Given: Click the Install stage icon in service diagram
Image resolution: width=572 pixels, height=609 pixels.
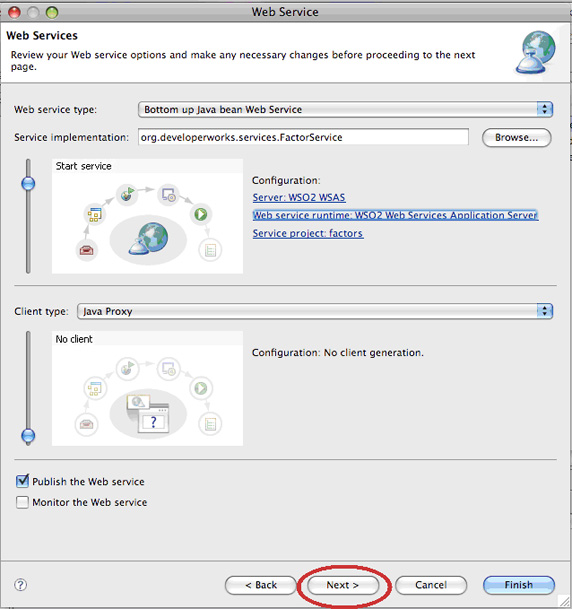Looking at the screenshot, I should 168,195.
